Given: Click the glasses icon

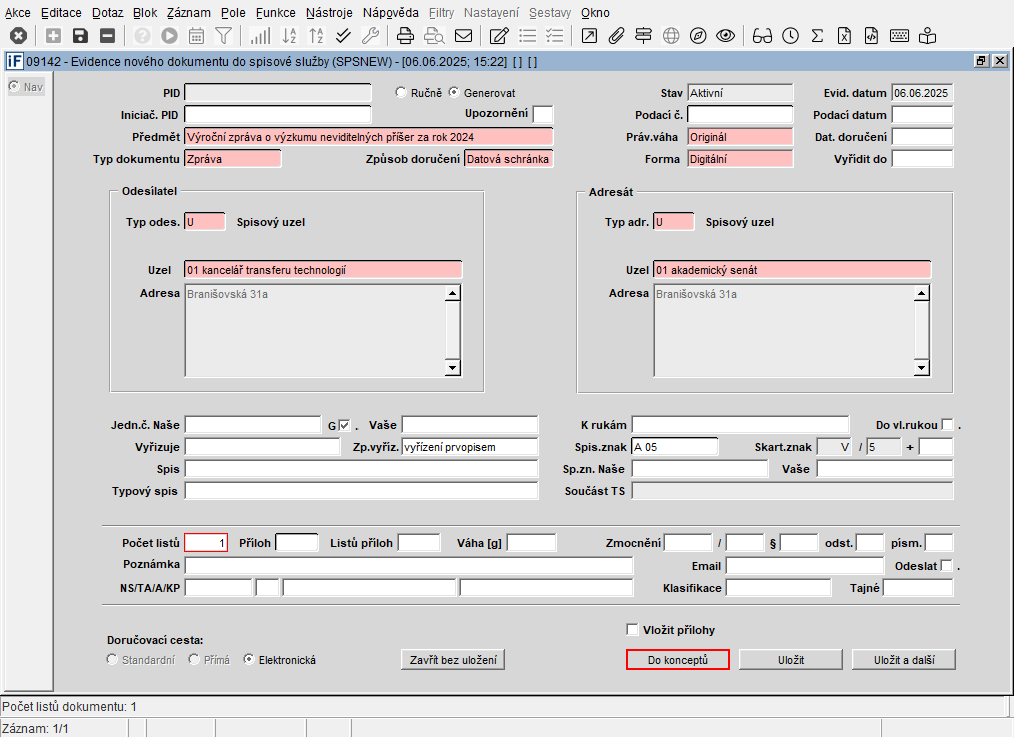Looking at the screenshot, I should tap(762, 36).
